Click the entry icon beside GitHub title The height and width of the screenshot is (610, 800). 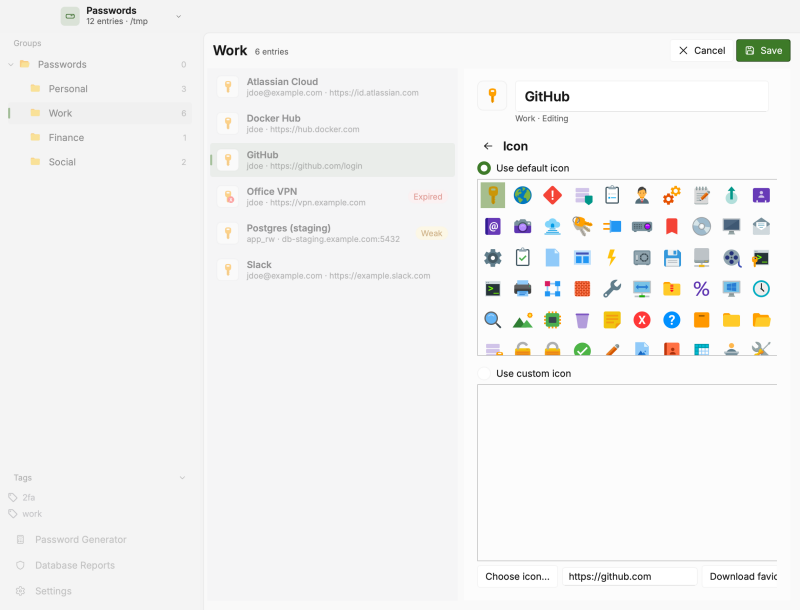(492, 96)
